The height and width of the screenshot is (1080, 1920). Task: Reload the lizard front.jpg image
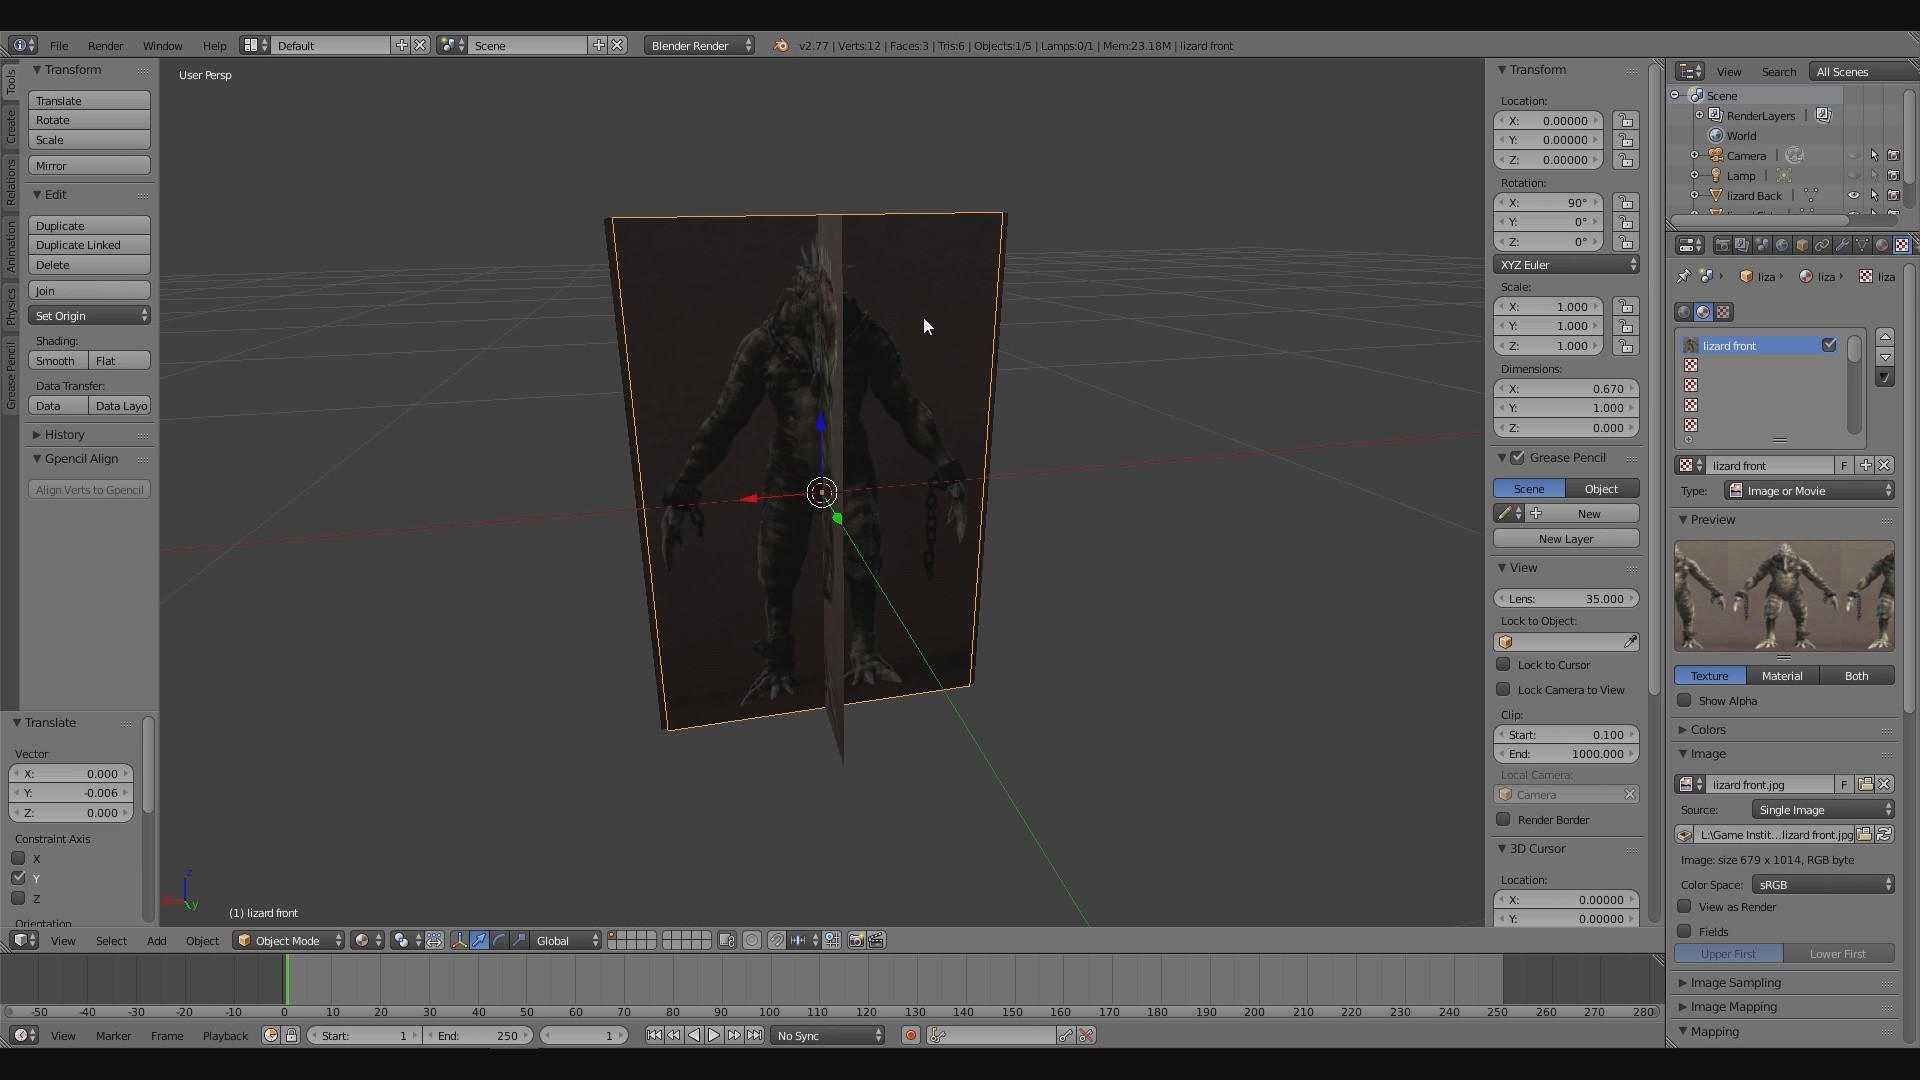click(1885, 835)
